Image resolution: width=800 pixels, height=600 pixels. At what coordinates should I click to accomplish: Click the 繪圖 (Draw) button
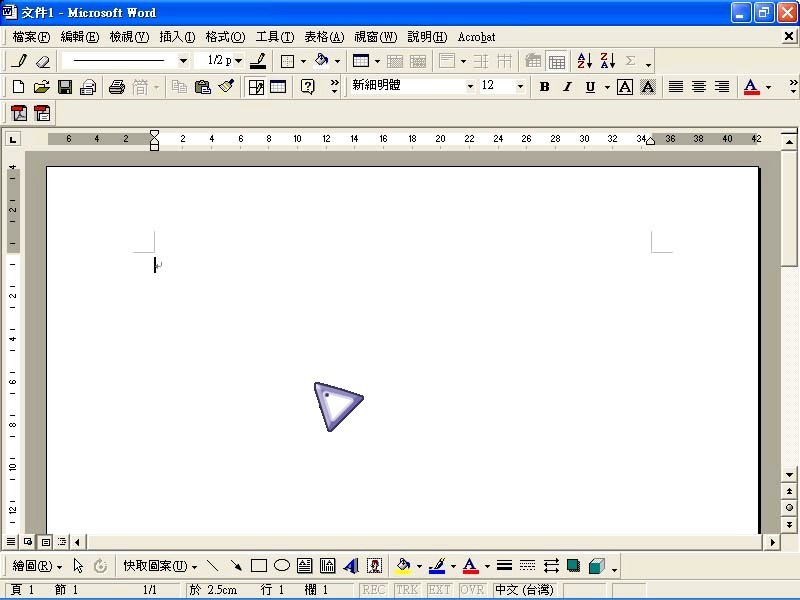37,566
